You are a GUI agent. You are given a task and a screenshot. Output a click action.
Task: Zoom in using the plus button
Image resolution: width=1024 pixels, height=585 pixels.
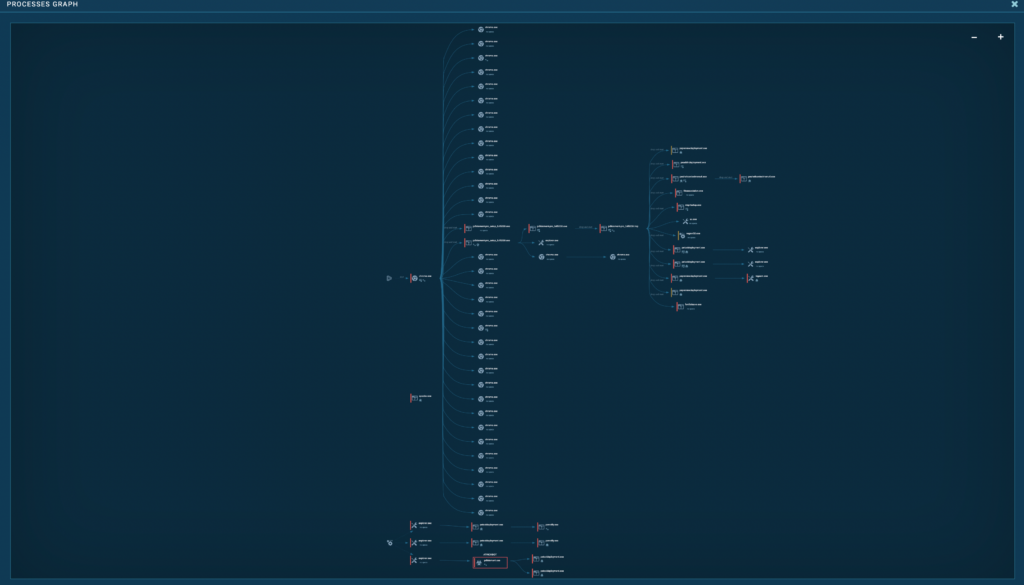(1000, 37)
